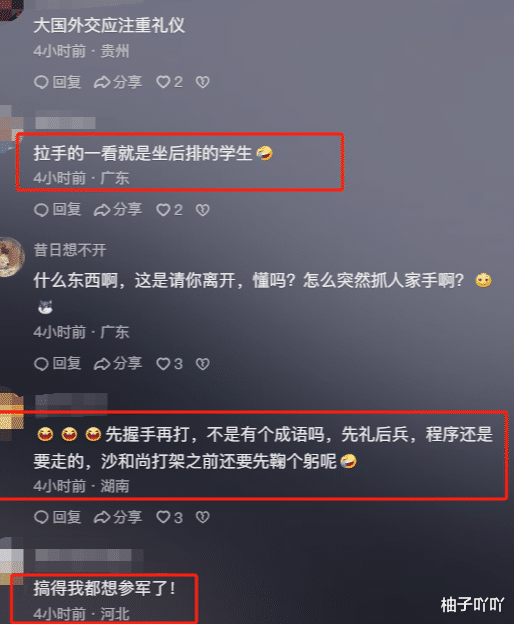The width and height of the screenshot is (514, 624).
Task: Dislike the 昔日想不开 comment
Action: click(202, 363)
